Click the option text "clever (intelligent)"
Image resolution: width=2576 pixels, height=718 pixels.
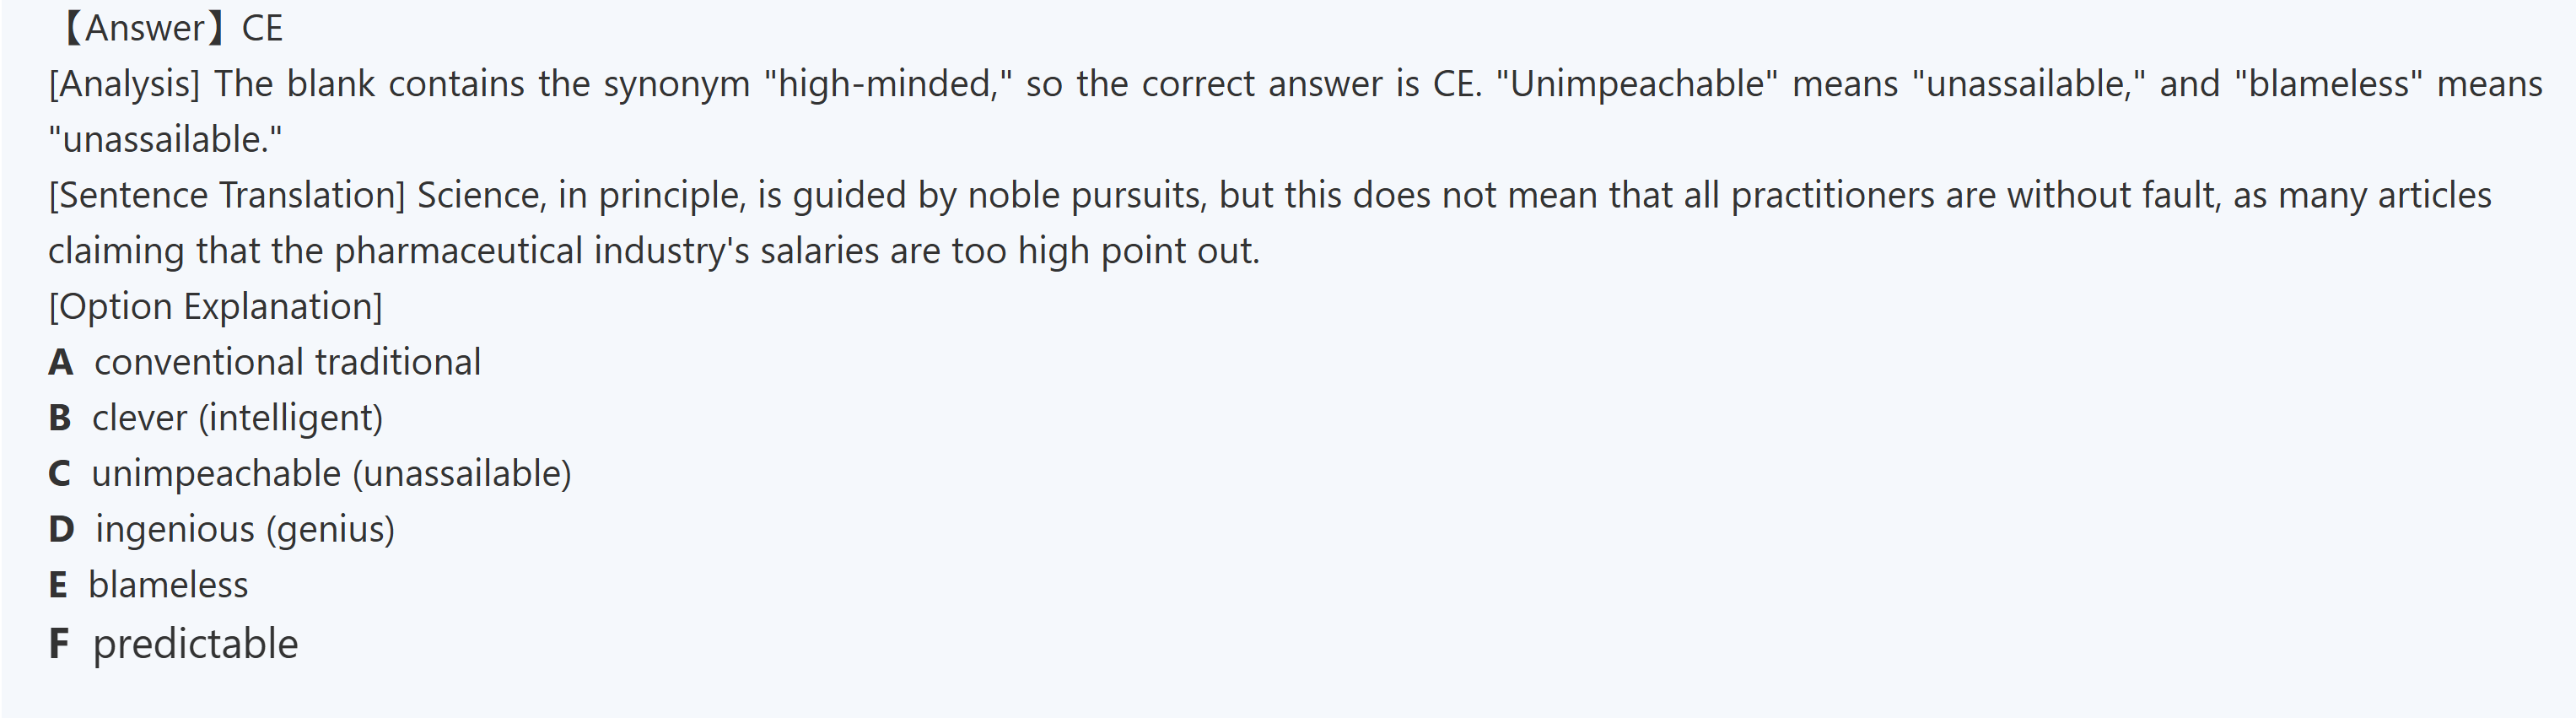click(237, 418)
